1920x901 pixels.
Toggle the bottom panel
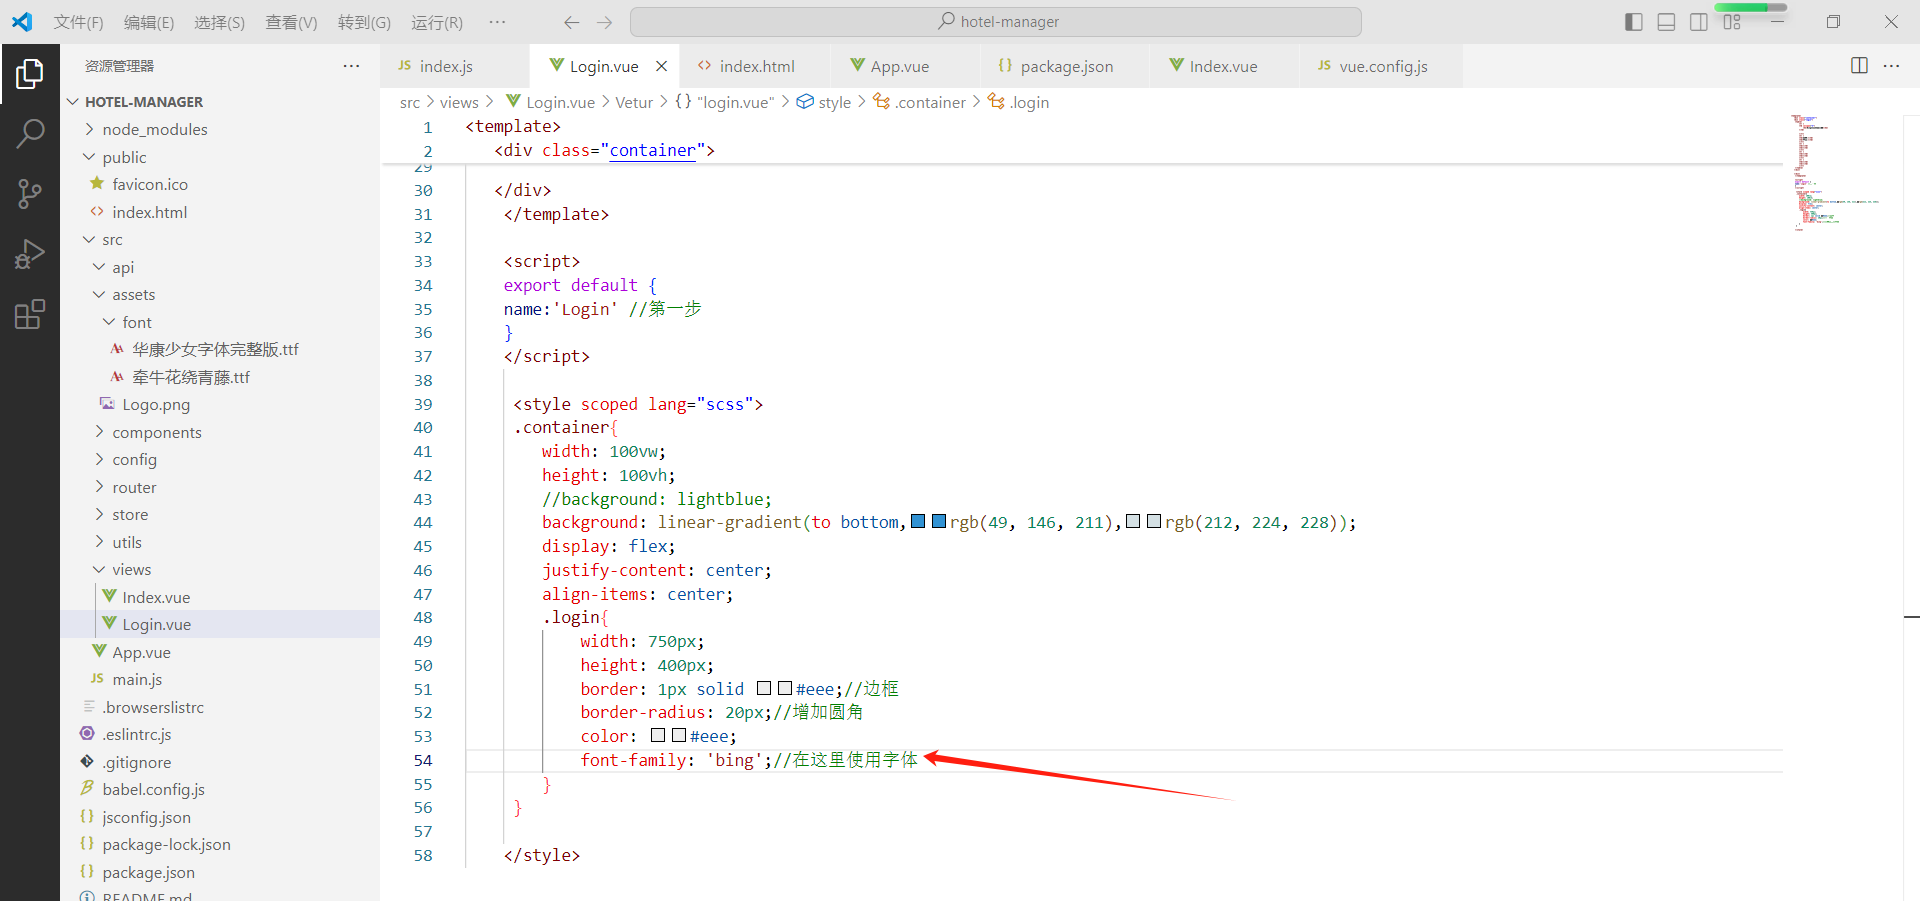pyautogui.click(x=1666, y=22)
